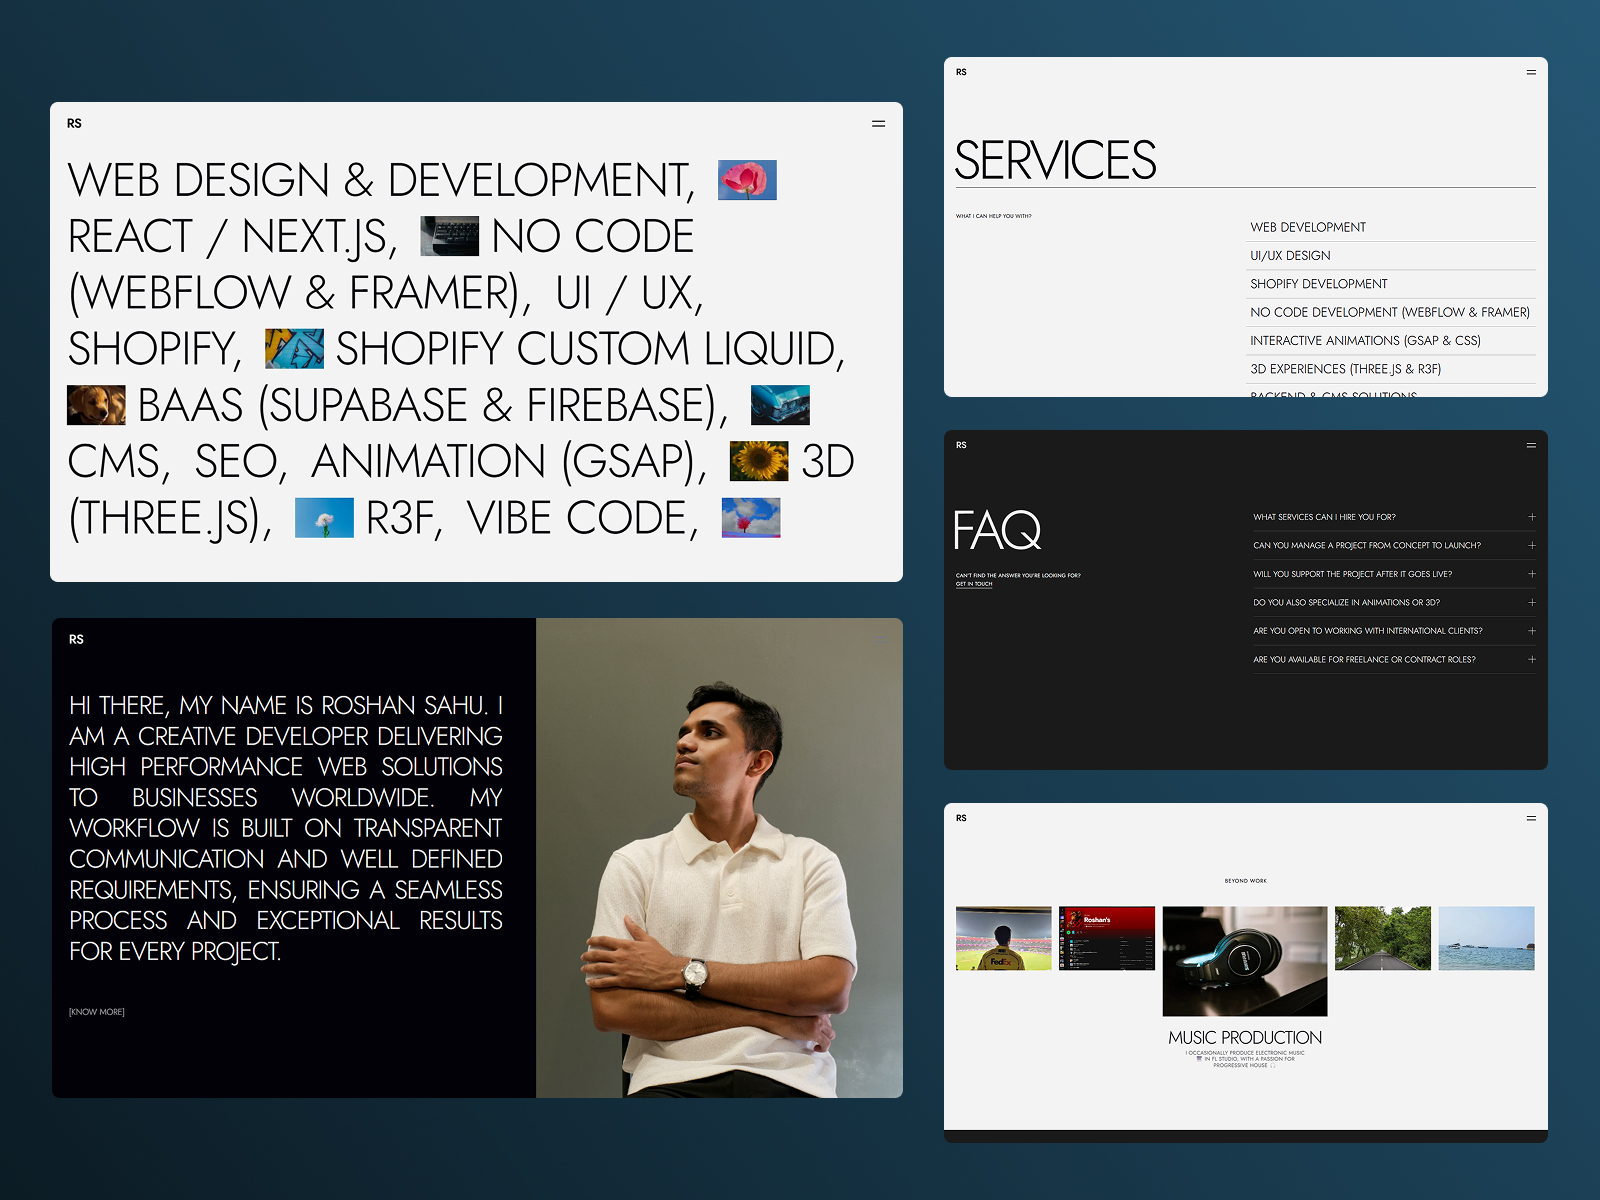The width and height of the screenshot is (1600, 1200).
Task: Click the sunflower image before 3D
Action: 759,461
